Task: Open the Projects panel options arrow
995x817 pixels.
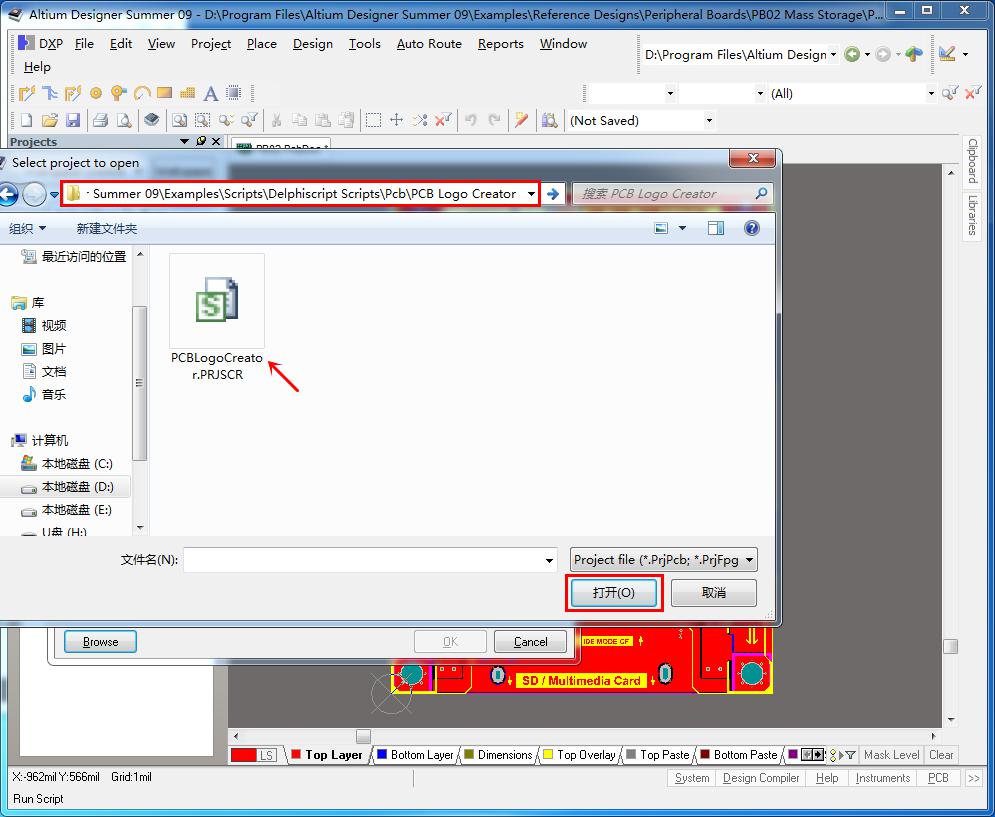Action: [184, 141]
